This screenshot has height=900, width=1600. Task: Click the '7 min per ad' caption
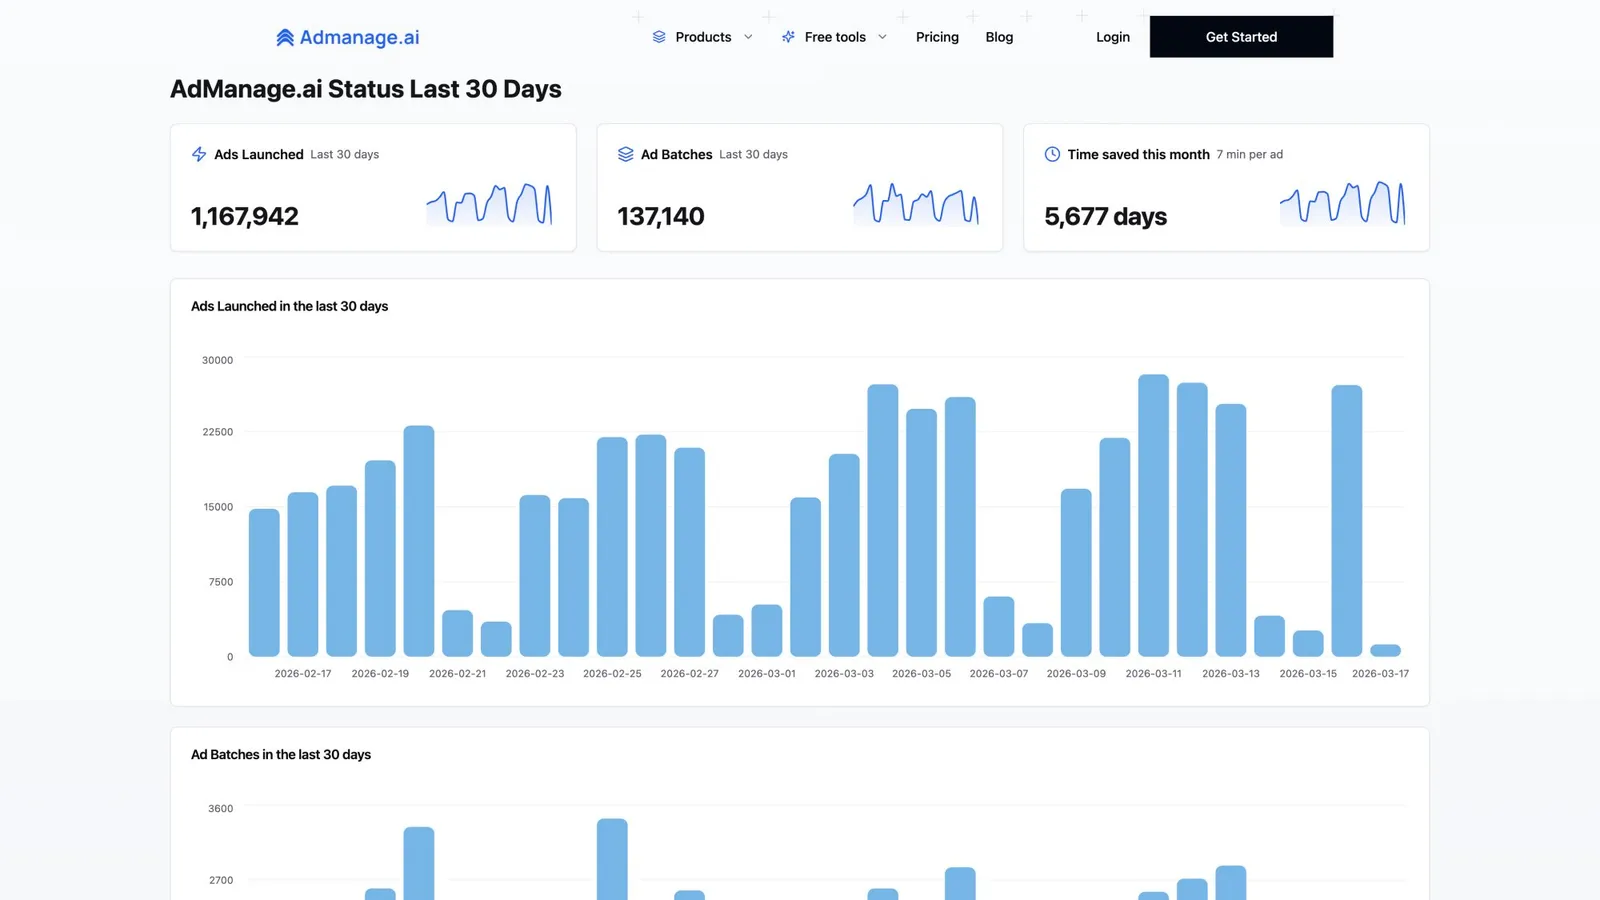(x=1249, y=154)
